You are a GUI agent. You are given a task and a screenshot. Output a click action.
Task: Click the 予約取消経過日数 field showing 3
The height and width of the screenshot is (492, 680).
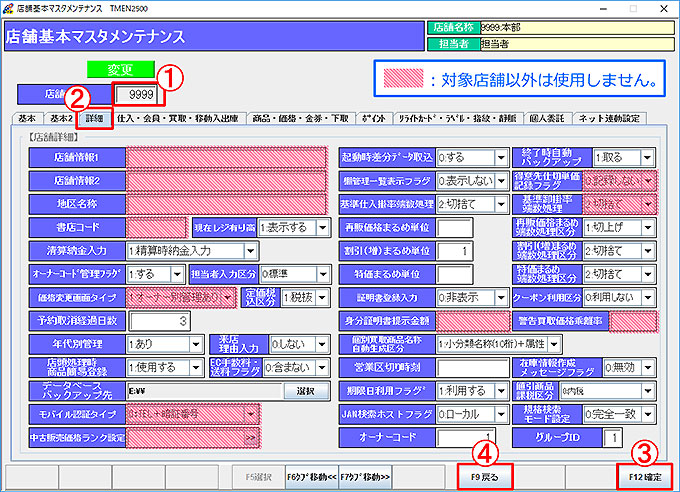[x=159, y=321]
